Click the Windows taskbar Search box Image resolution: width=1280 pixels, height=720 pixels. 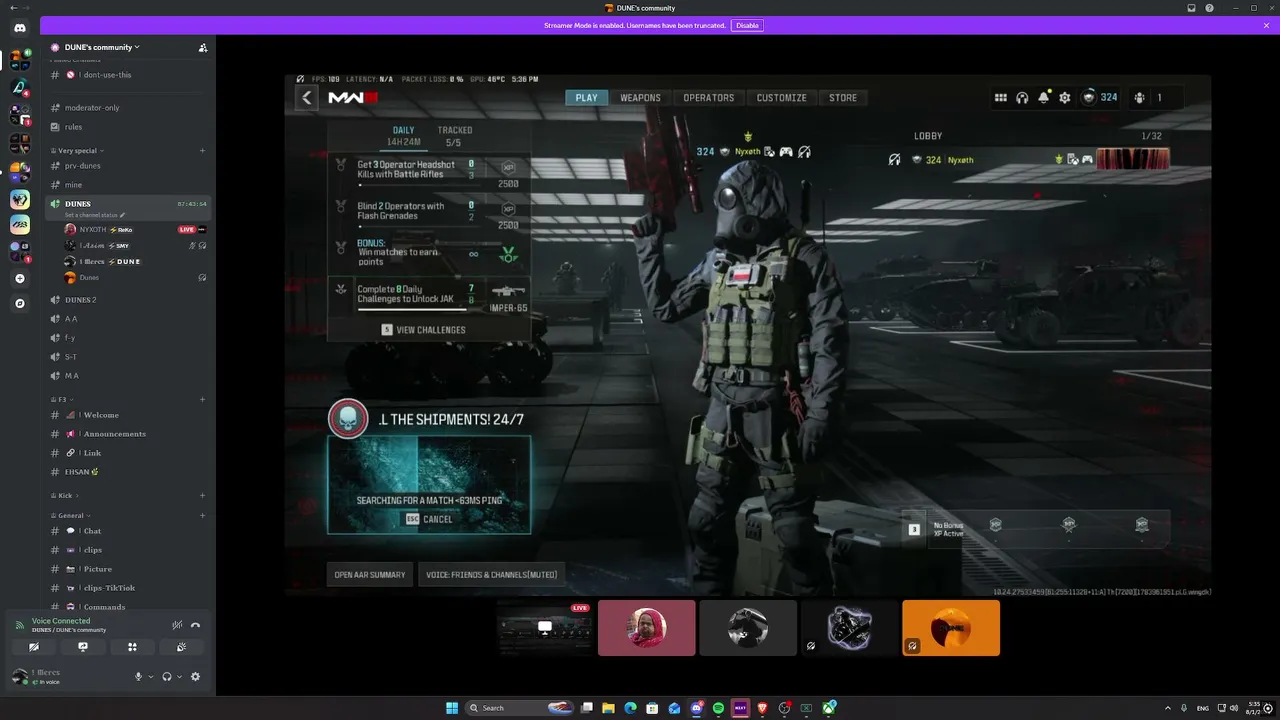click(x=520, y=708)
